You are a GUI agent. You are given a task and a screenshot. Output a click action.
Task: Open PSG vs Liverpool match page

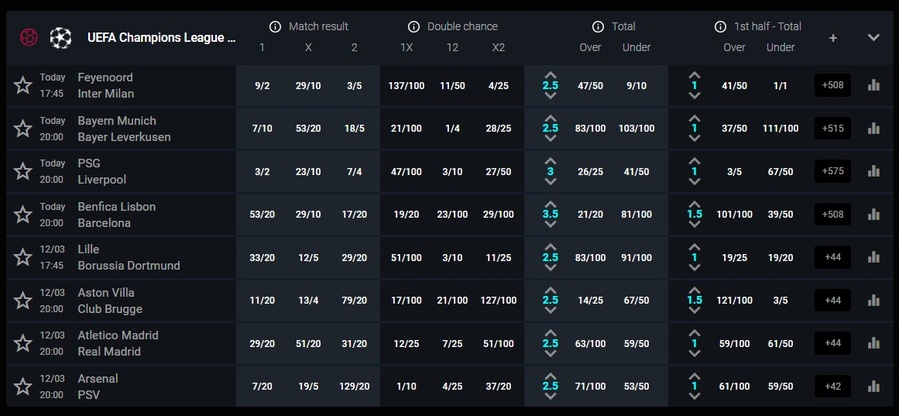[102, 171]
